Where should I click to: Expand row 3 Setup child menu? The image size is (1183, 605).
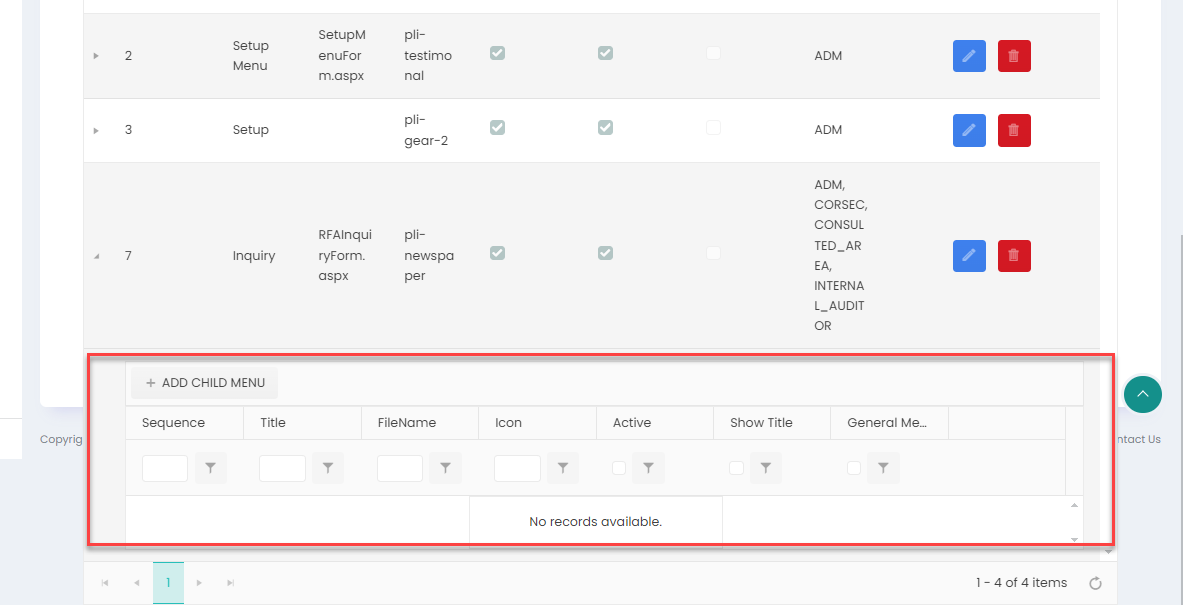point(96,130)
